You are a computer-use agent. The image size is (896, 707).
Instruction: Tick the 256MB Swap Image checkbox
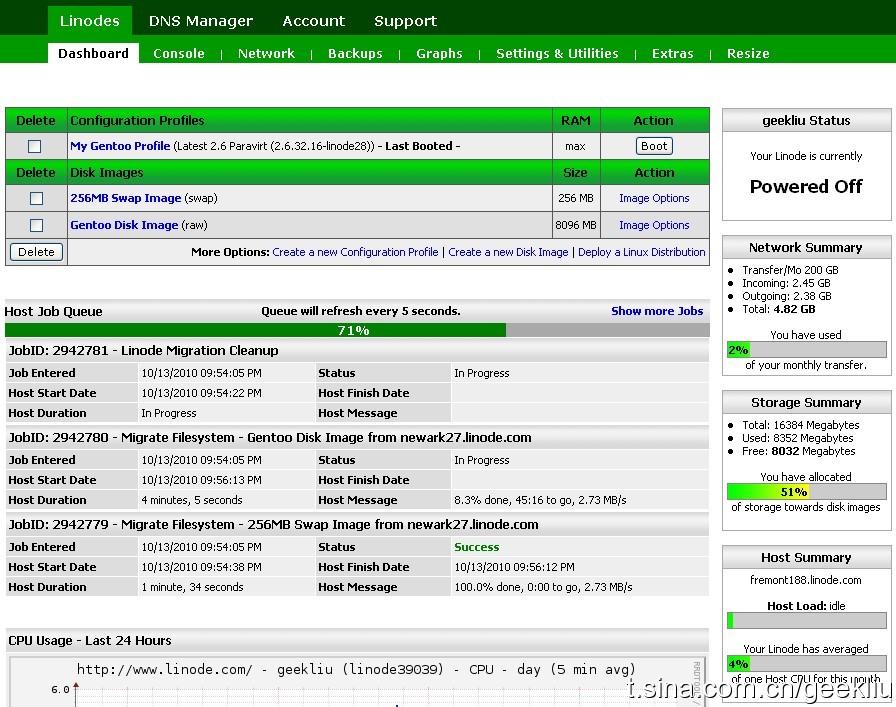[36, 199]
